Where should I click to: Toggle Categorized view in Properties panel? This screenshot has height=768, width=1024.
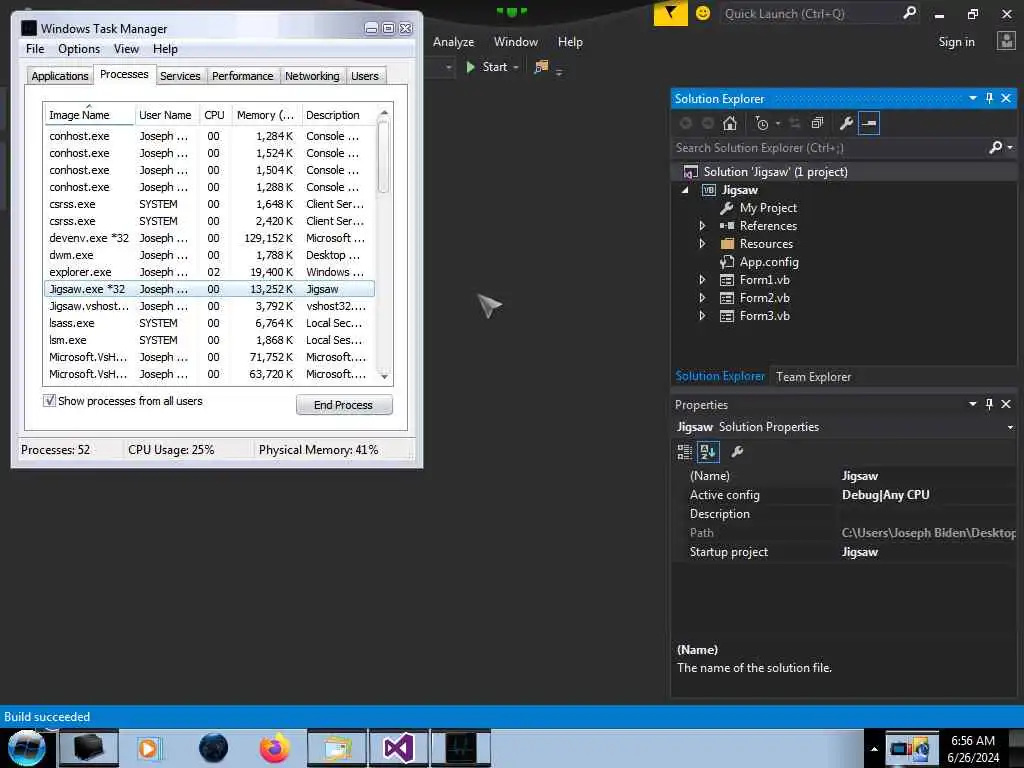[684, 451]
